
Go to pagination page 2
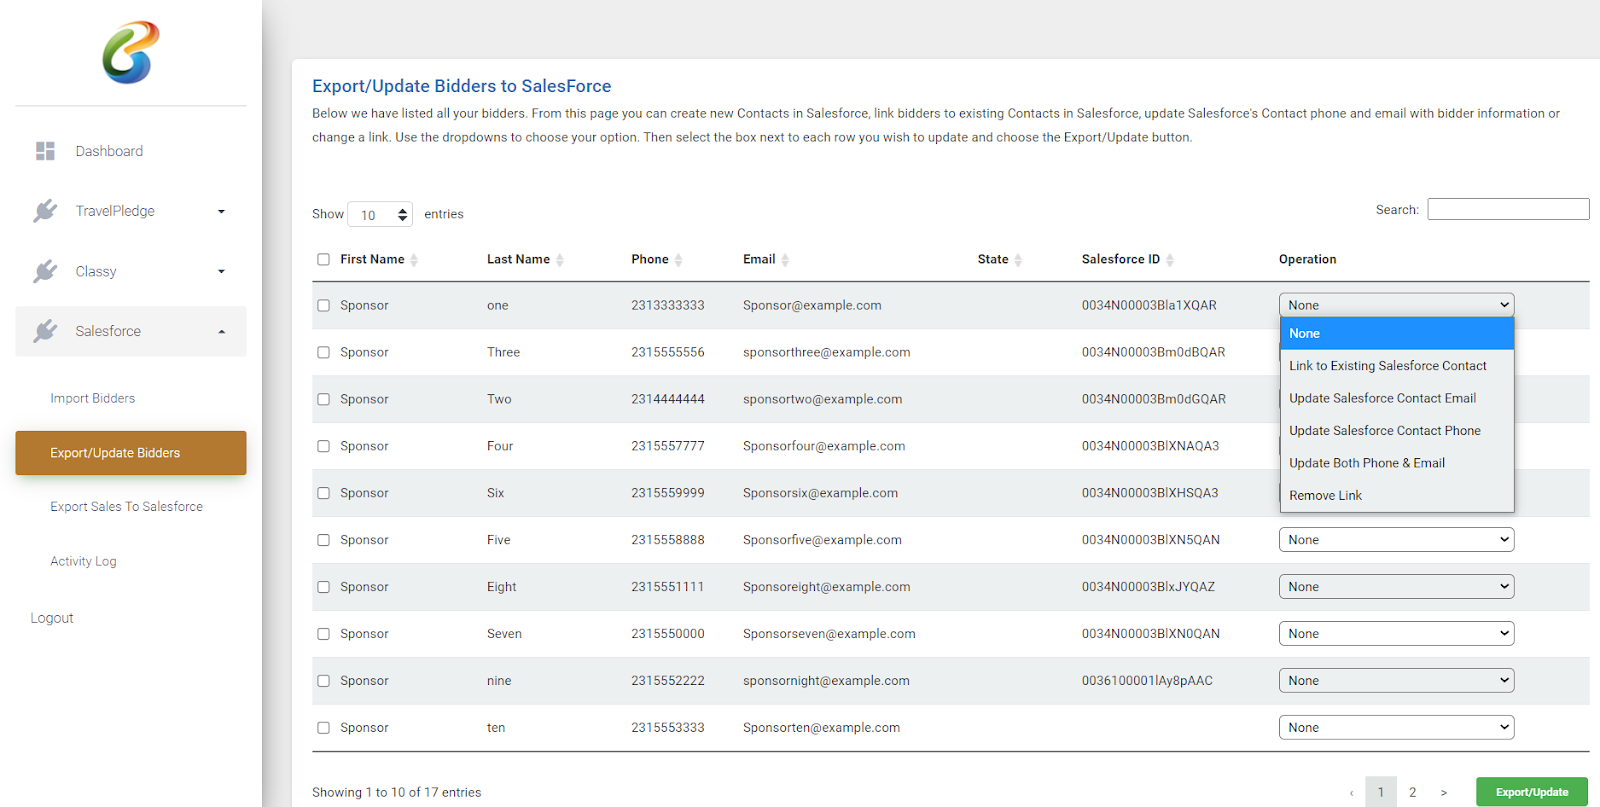point(1413,792)
